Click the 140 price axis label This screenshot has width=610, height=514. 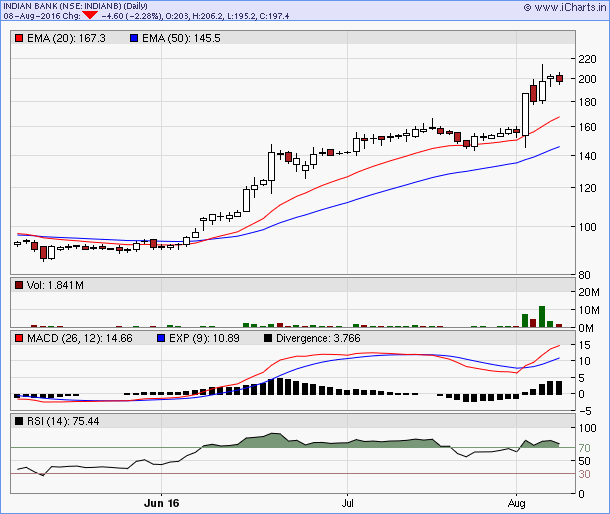click(587, 156)
